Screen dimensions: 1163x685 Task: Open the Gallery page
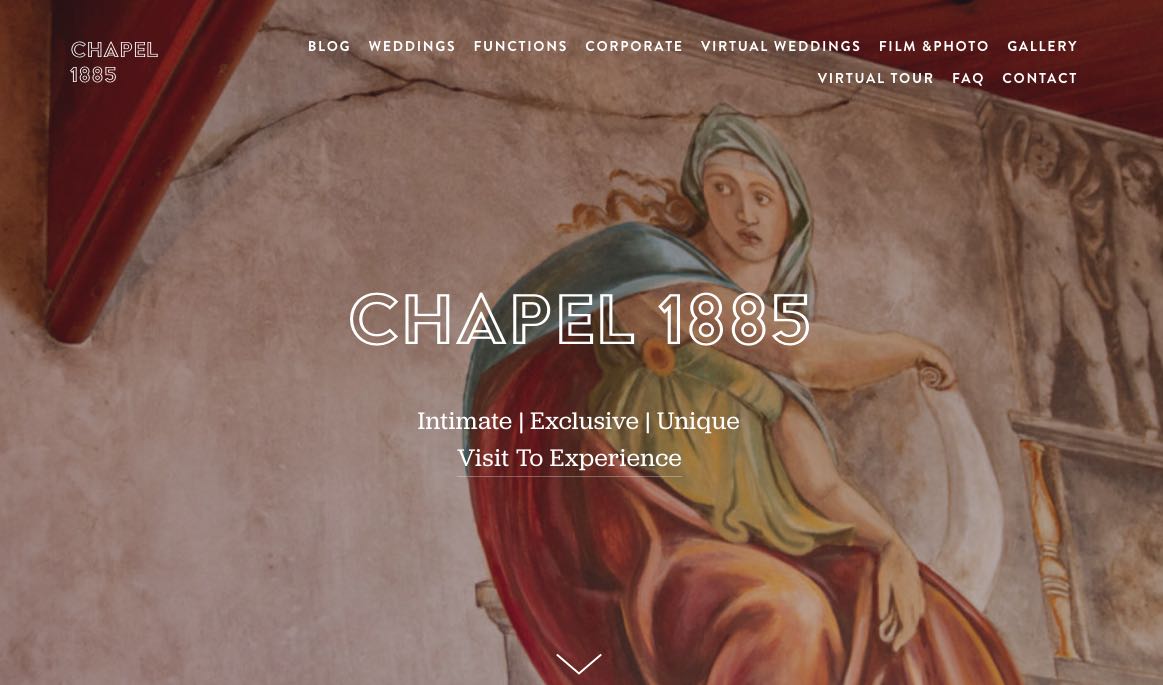pos(1041,46)
